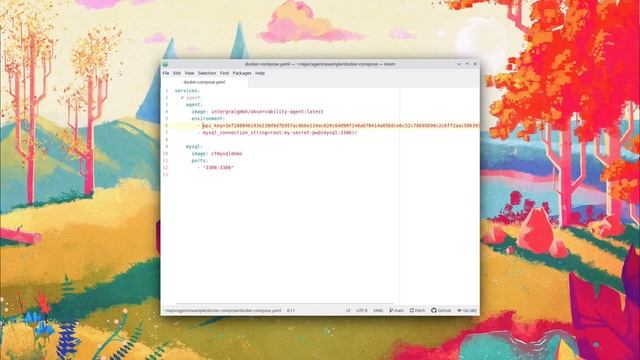This screenshot has height=360, width=640.
Task: Minimize the Atom window
Action: [x=459, y=64]
